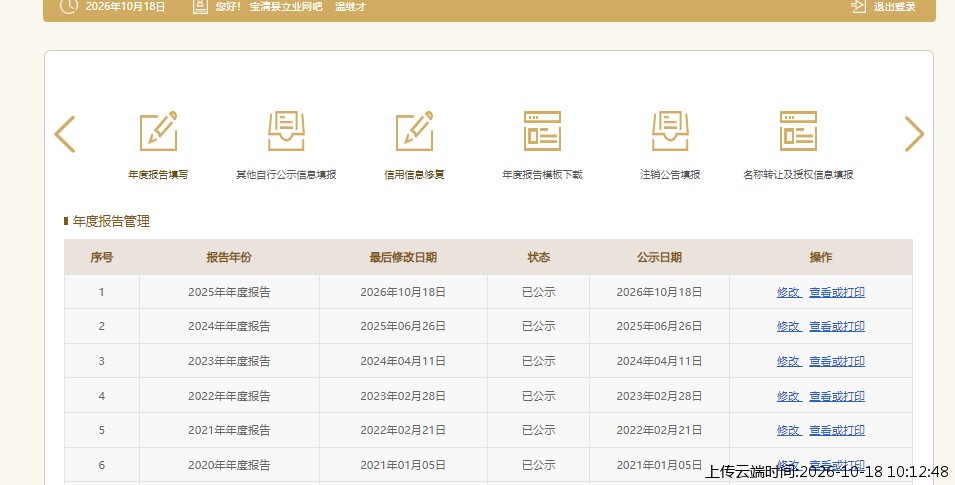Viewport: 955px width, 485px height.
Task: Select the 年度报告模板下载 label
Action: pyautogui.click(x=542, y=175)
